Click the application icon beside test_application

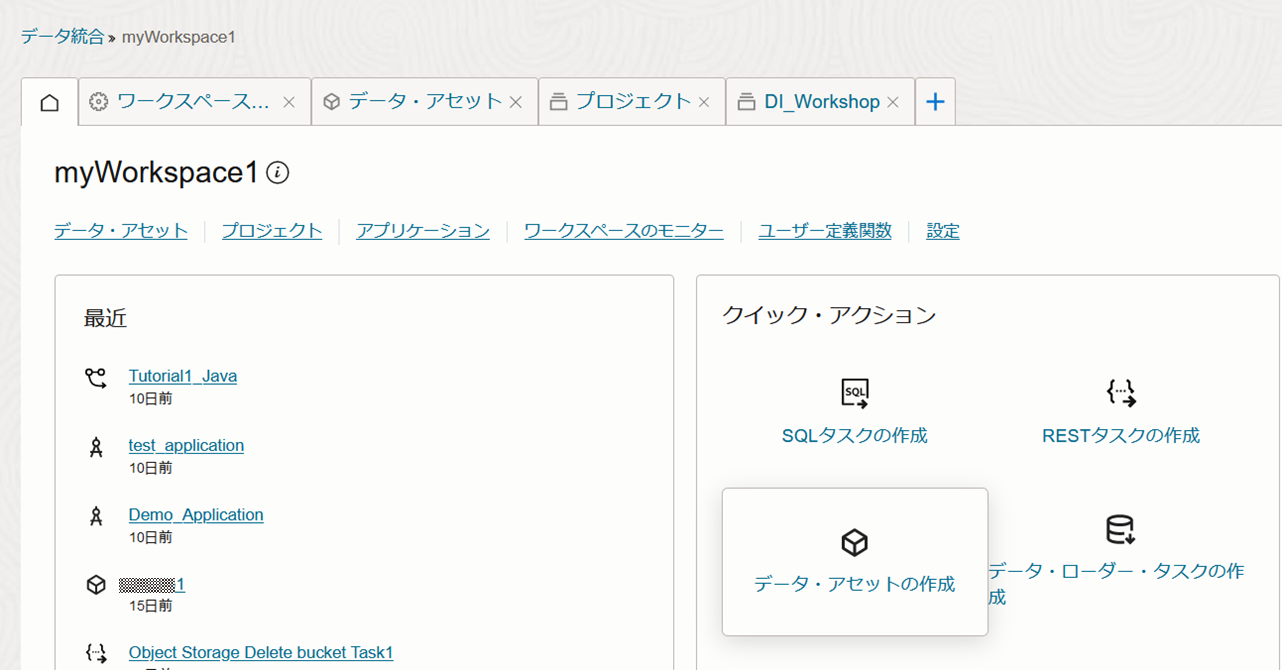[96, 447]
